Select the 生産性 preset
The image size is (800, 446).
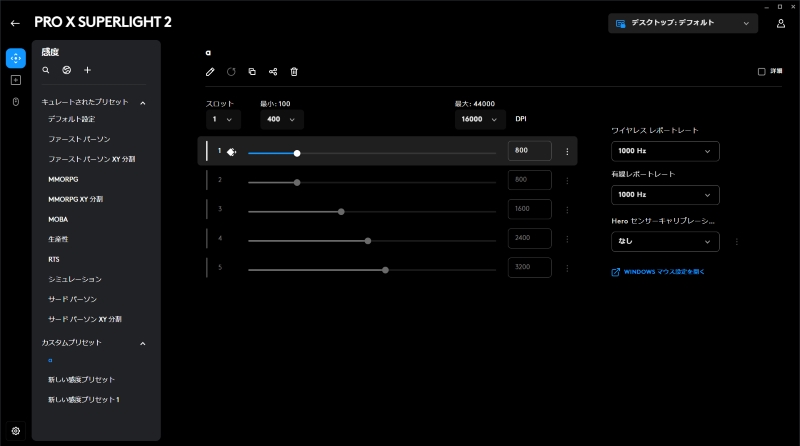pos(58,239)
